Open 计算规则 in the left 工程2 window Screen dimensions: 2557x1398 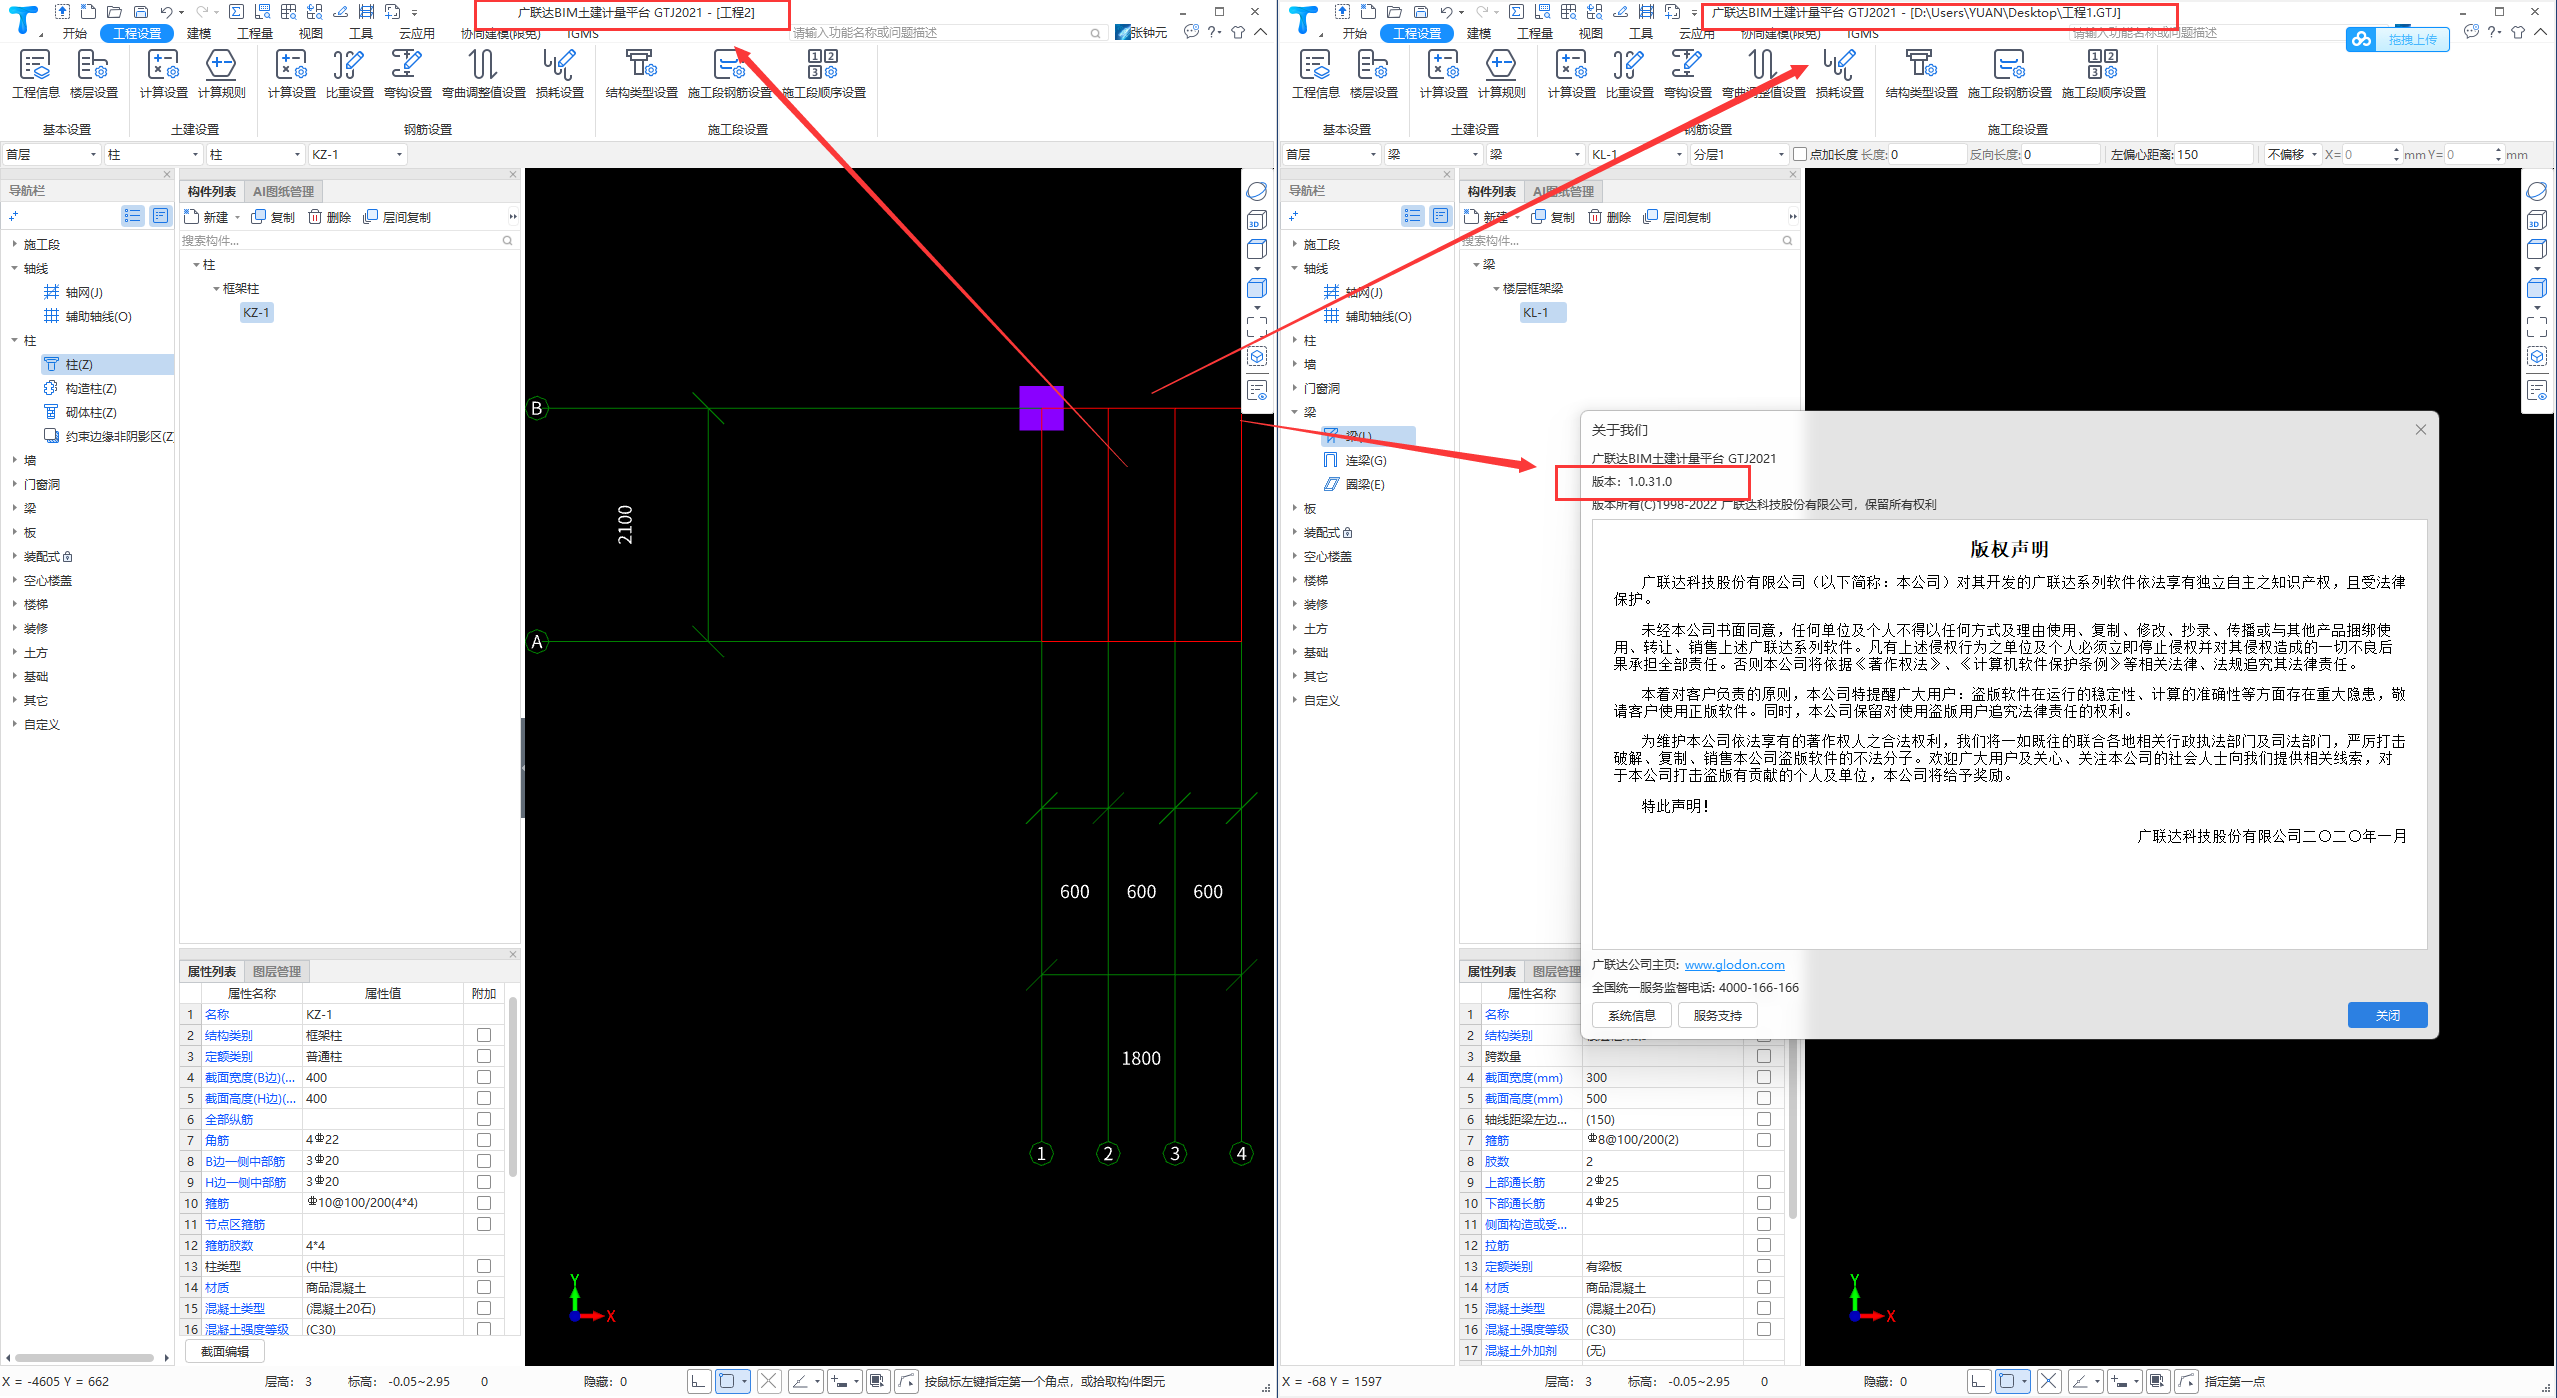pos(221,74)
